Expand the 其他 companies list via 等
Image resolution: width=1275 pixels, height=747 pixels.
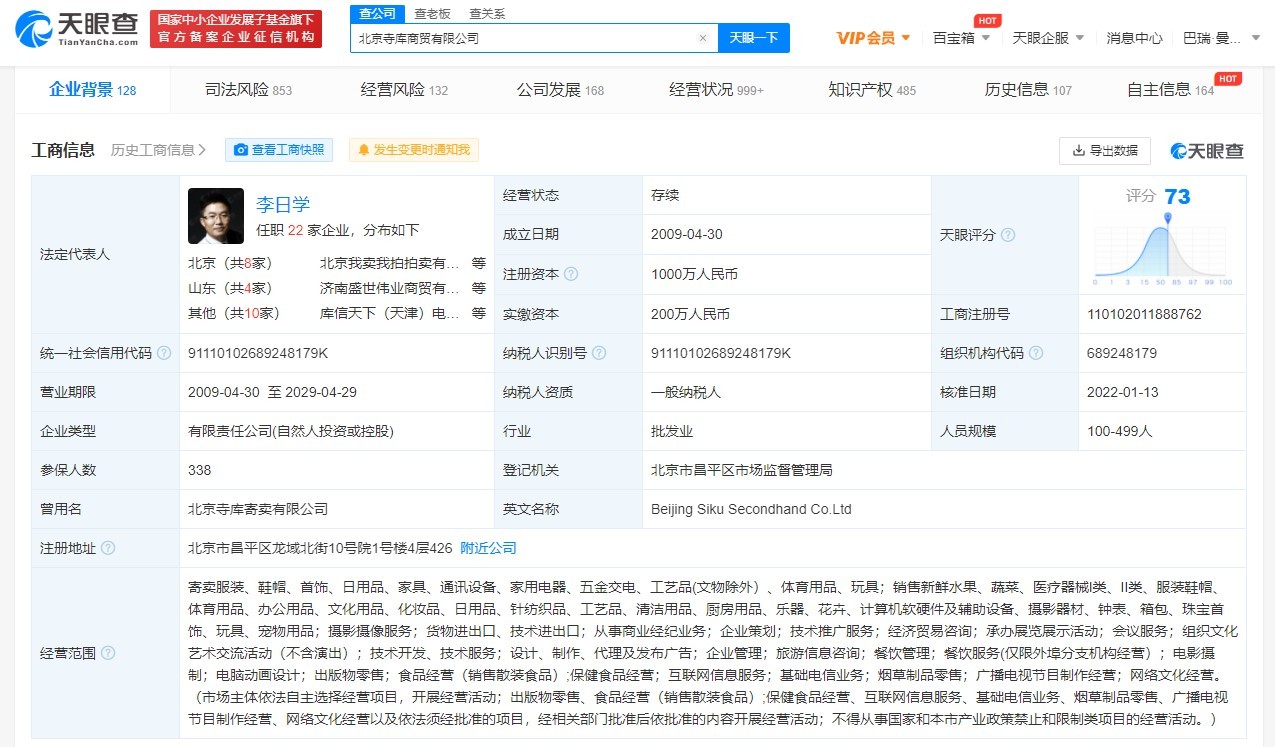pyautogui.click(x=479, y=313)
